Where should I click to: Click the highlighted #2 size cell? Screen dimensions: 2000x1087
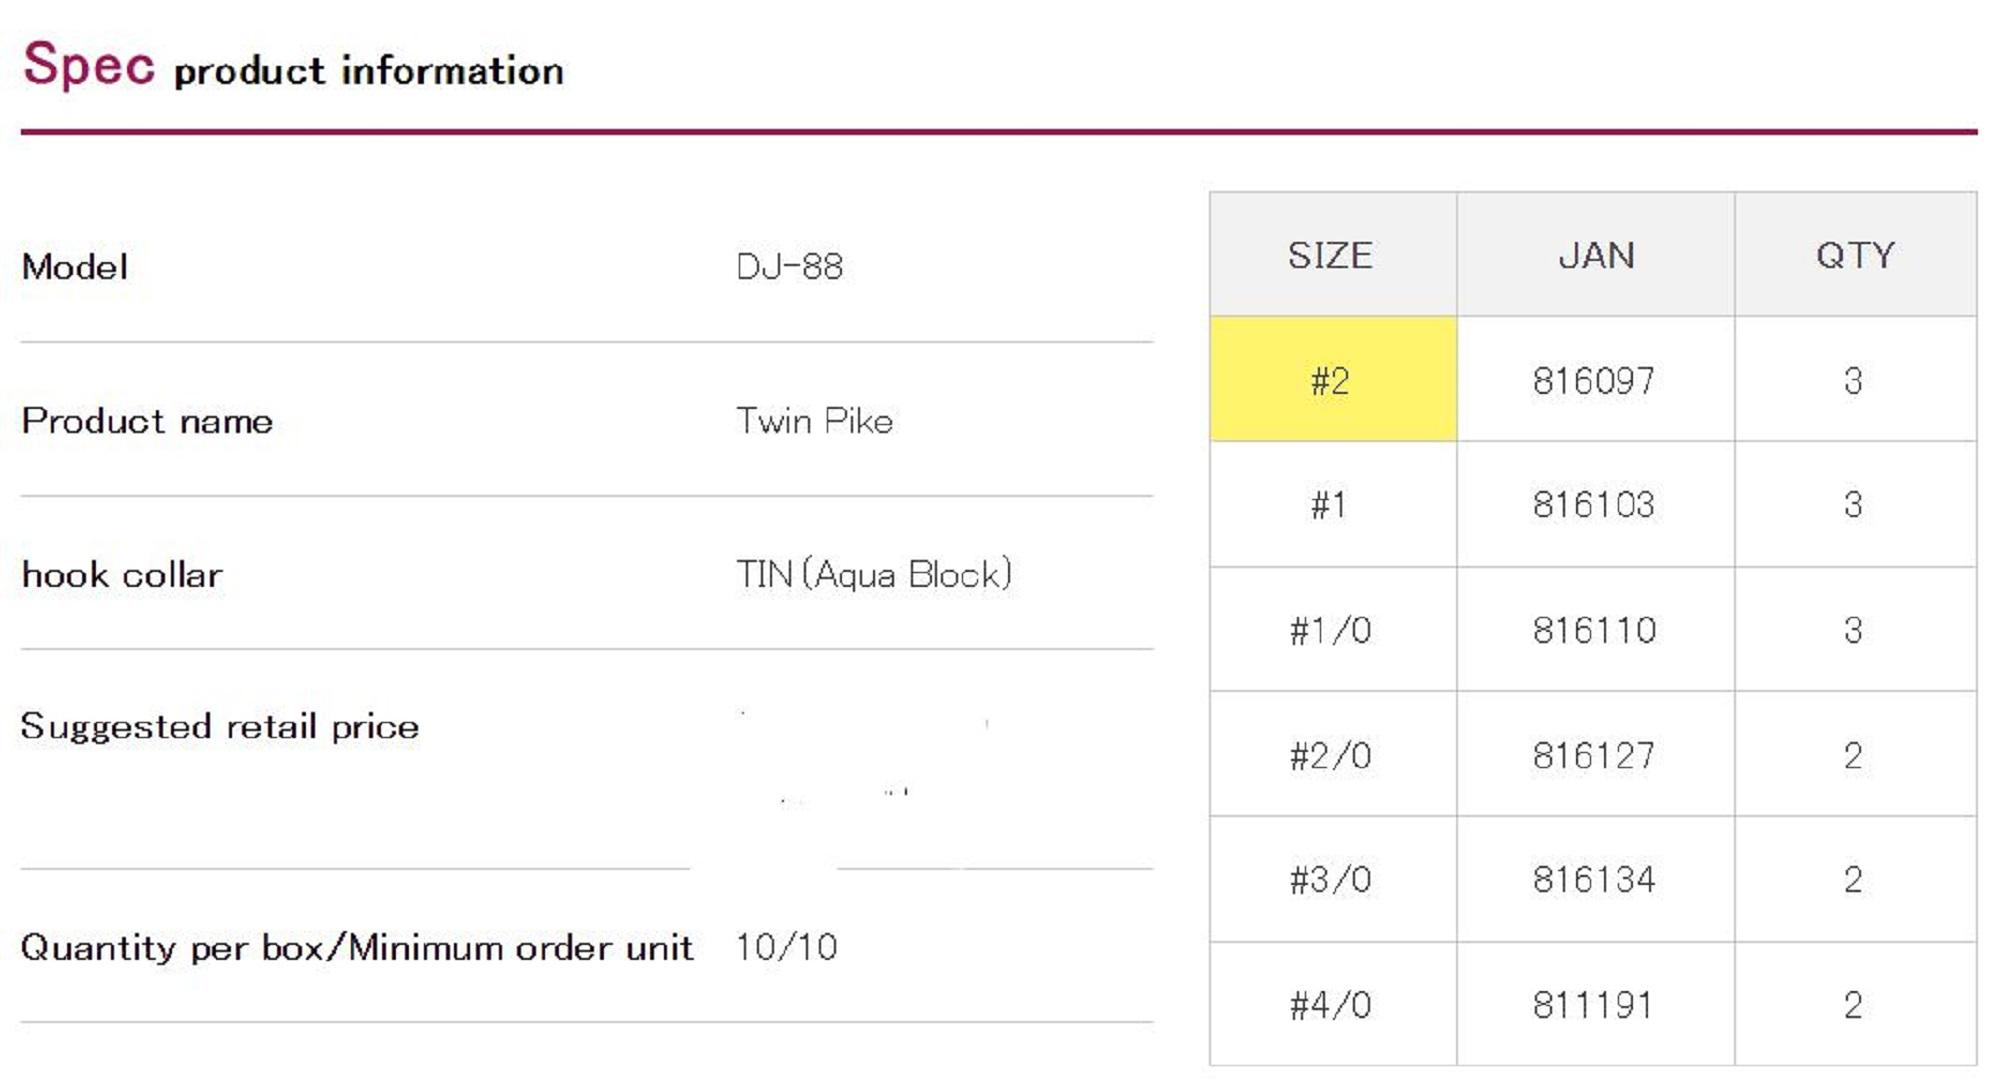(1331, 380)
